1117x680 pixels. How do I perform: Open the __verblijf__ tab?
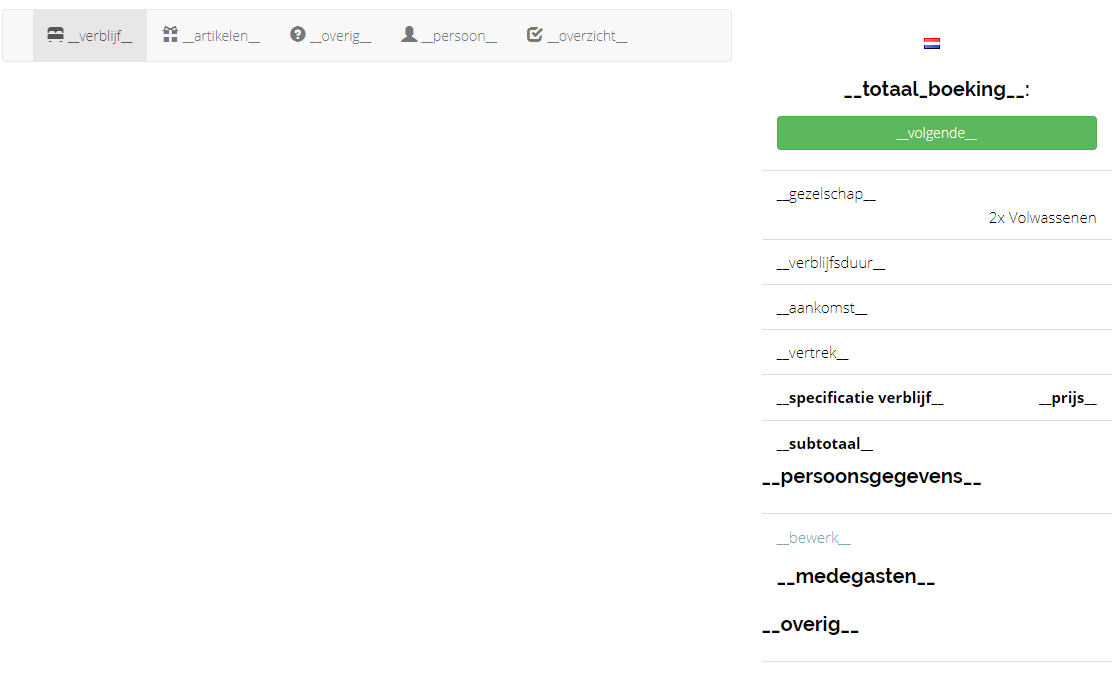pos(90,36)
